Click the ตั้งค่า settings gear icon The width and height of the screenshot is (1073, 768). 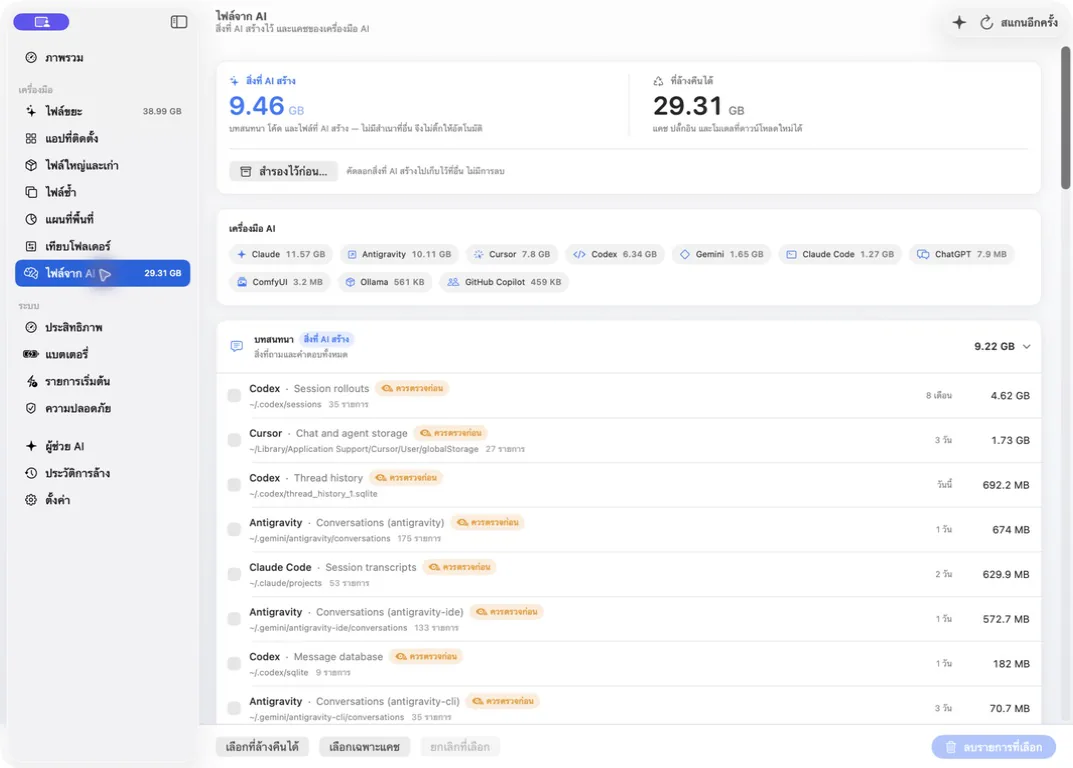(31, 500)
